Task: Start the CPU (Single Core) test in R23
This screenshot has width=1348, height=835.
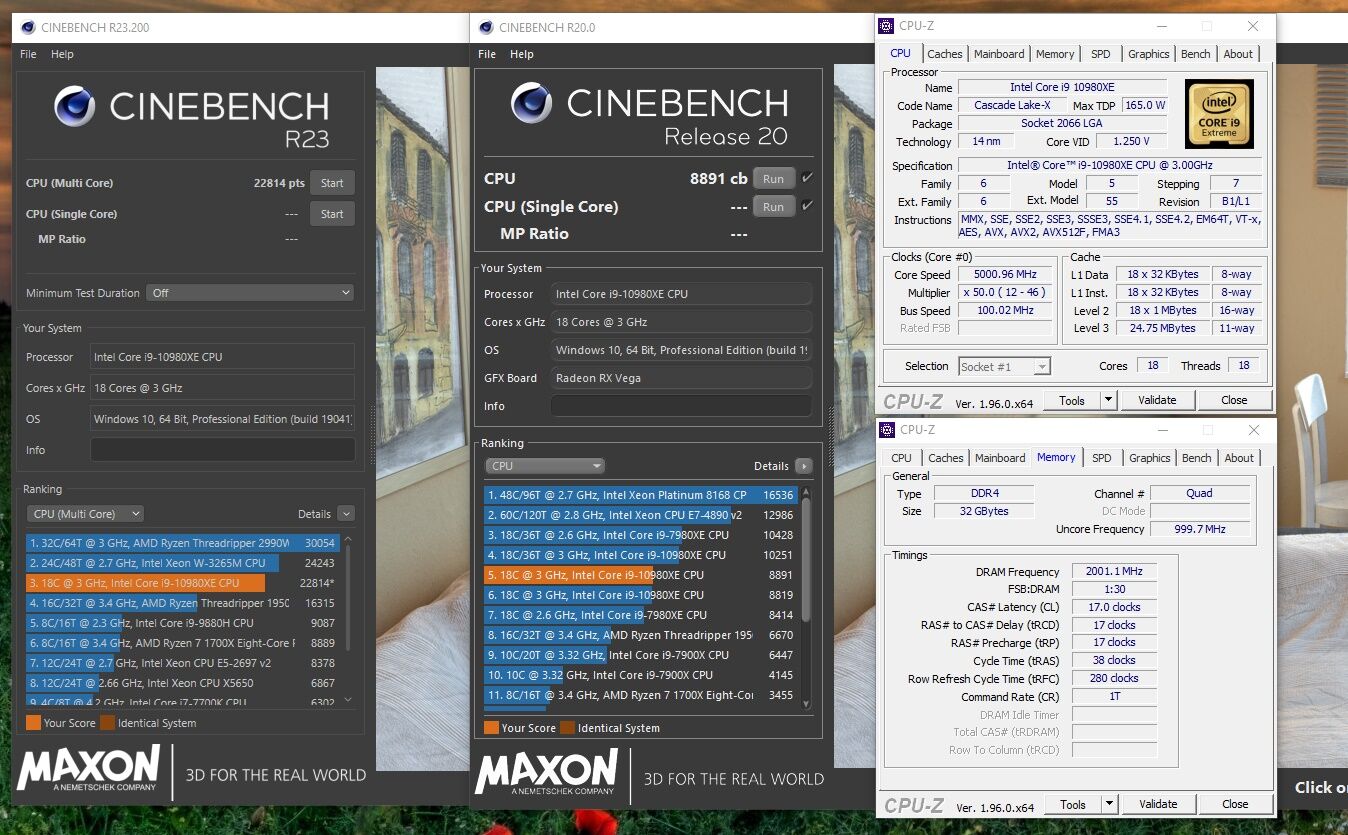Action: 332,214
